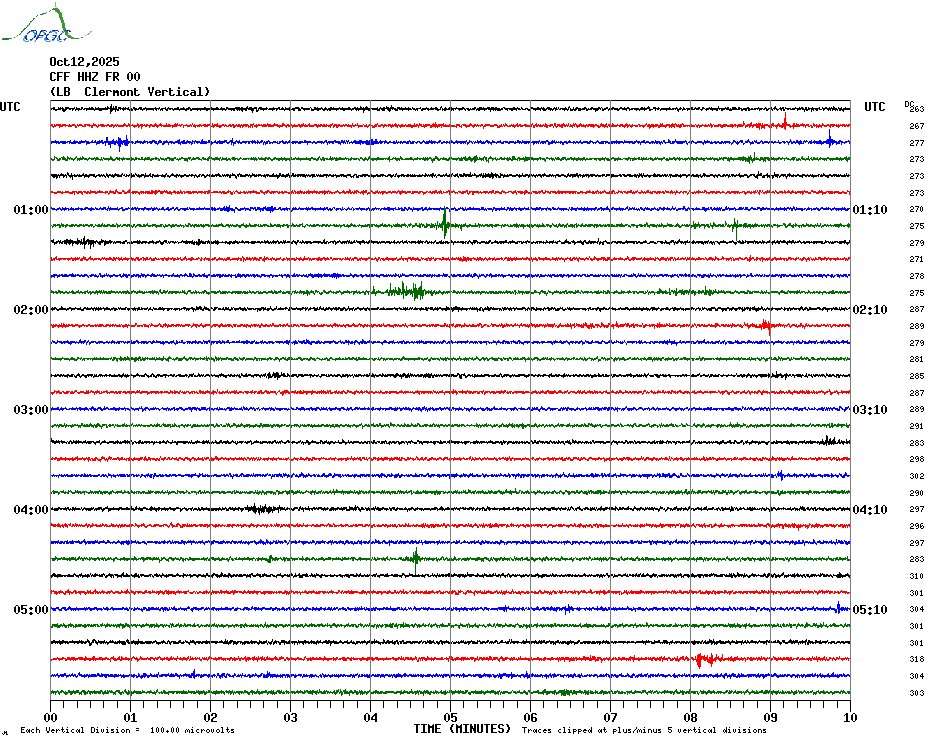Click the DC value 263 at top right
The width and height of the screenshot is (930, 744).
click(x=916, y=109)
